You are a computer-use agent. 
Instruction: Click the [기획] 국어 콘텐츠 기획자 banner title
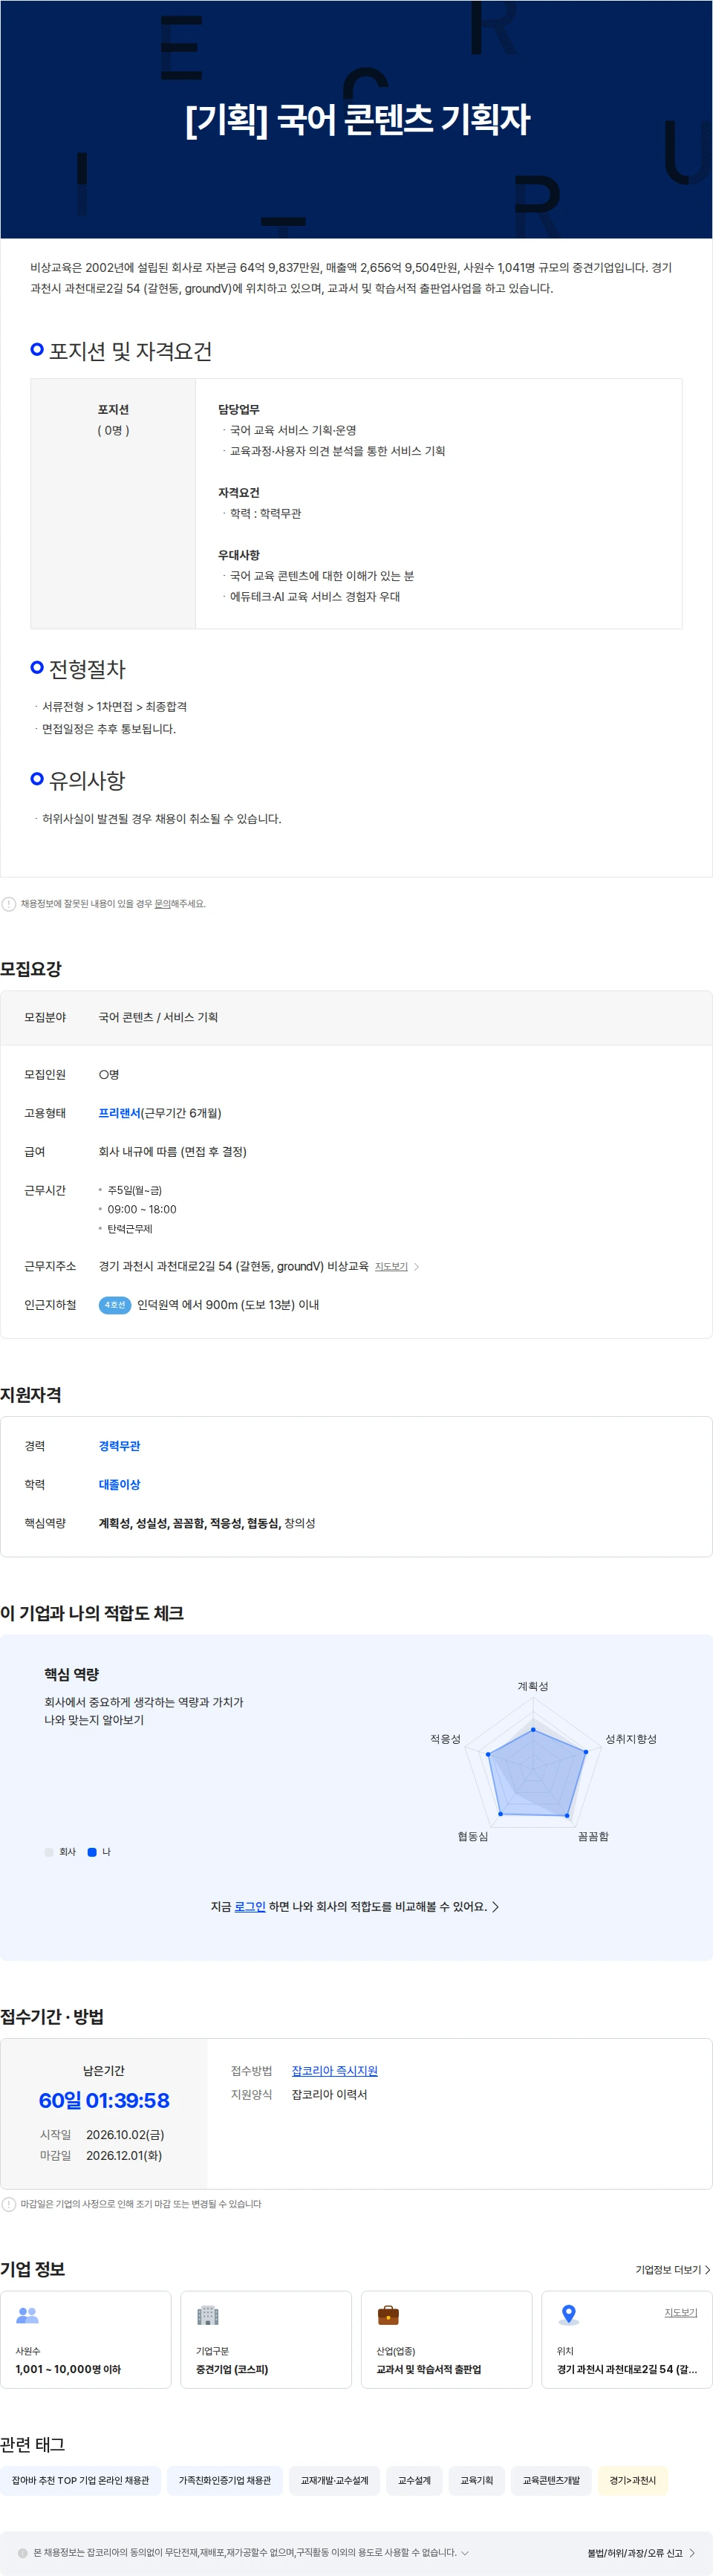tap(357, 119)
